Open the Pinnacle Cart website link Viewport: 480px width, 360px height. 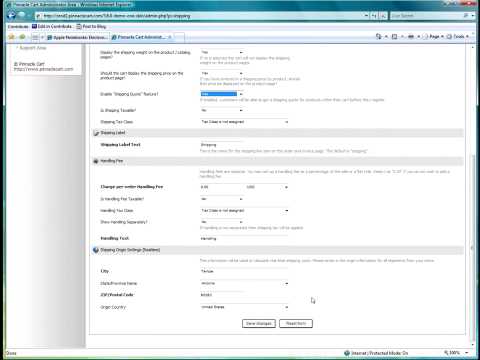click(x=43, y=69)
